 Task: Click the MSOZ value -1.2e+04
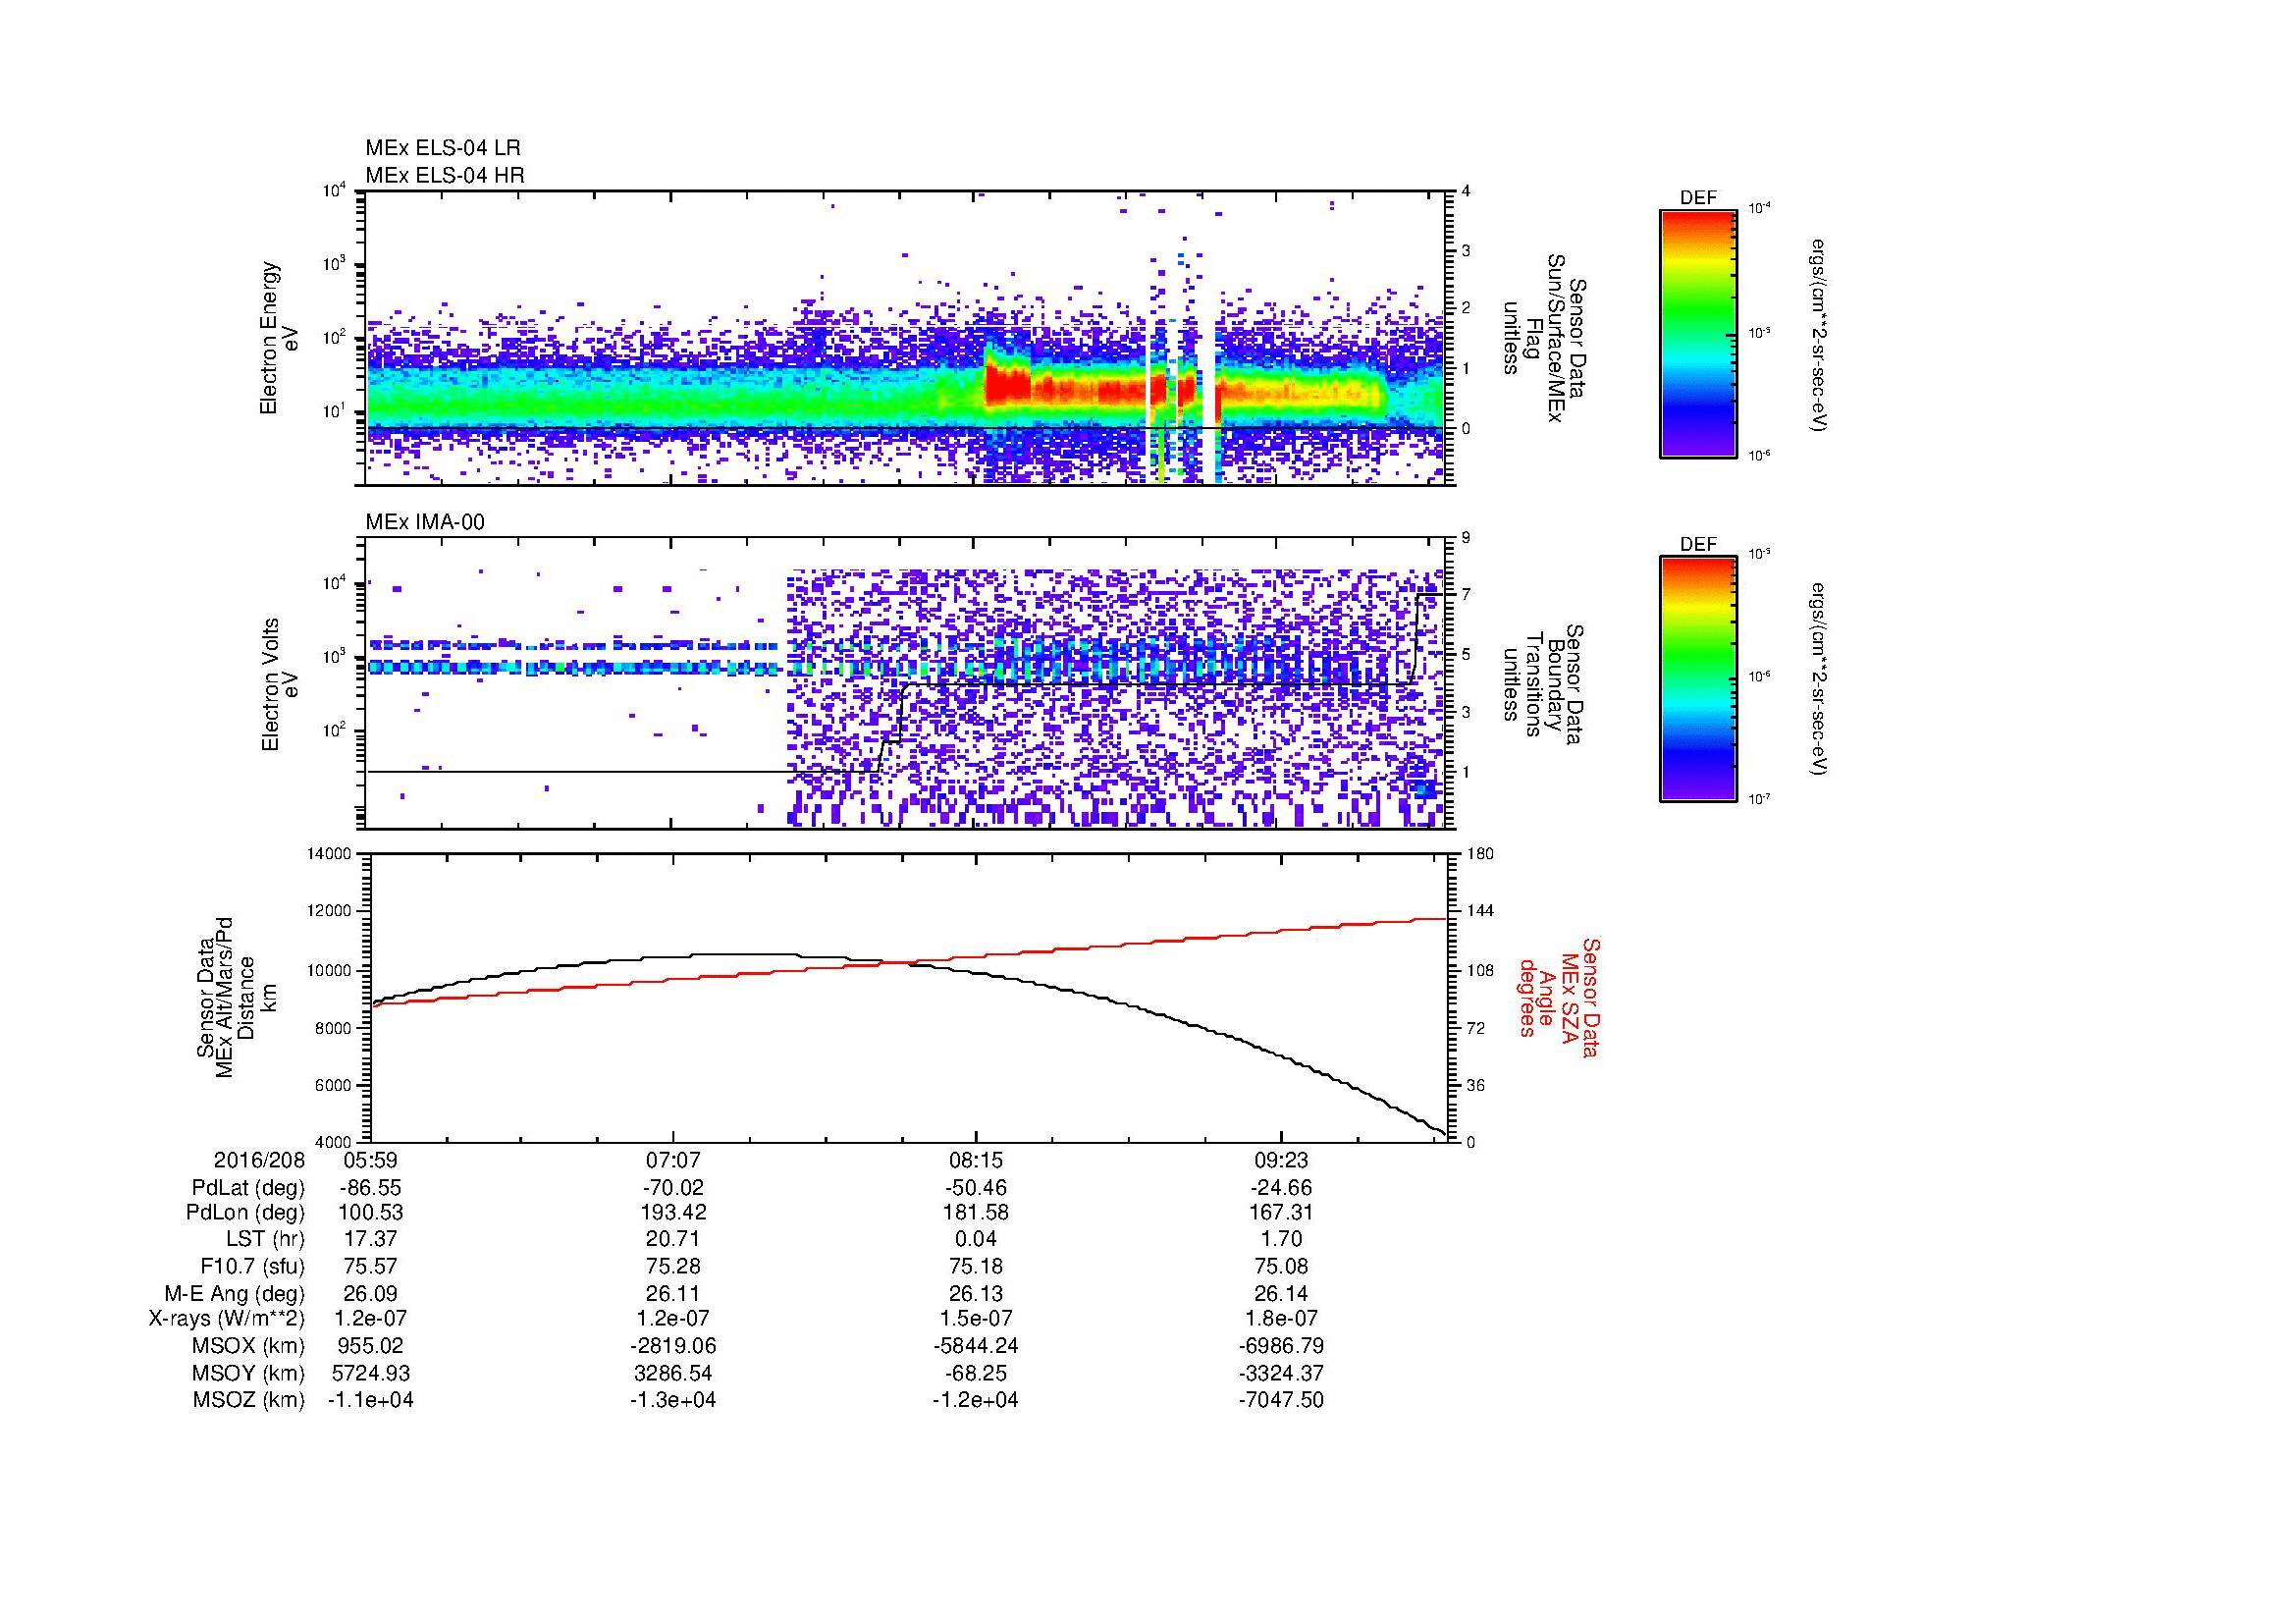976,1400
